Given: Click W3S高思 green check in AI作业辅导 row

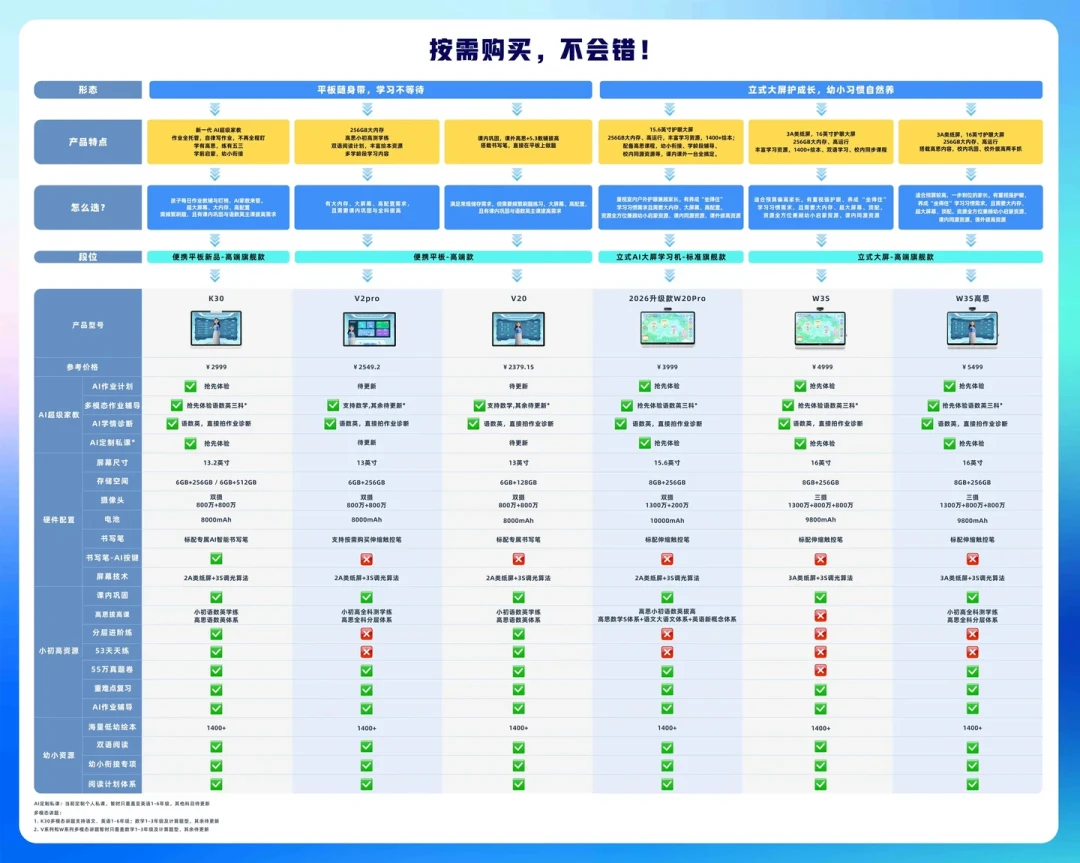Looking at the screenshot, I should (973, 708).
